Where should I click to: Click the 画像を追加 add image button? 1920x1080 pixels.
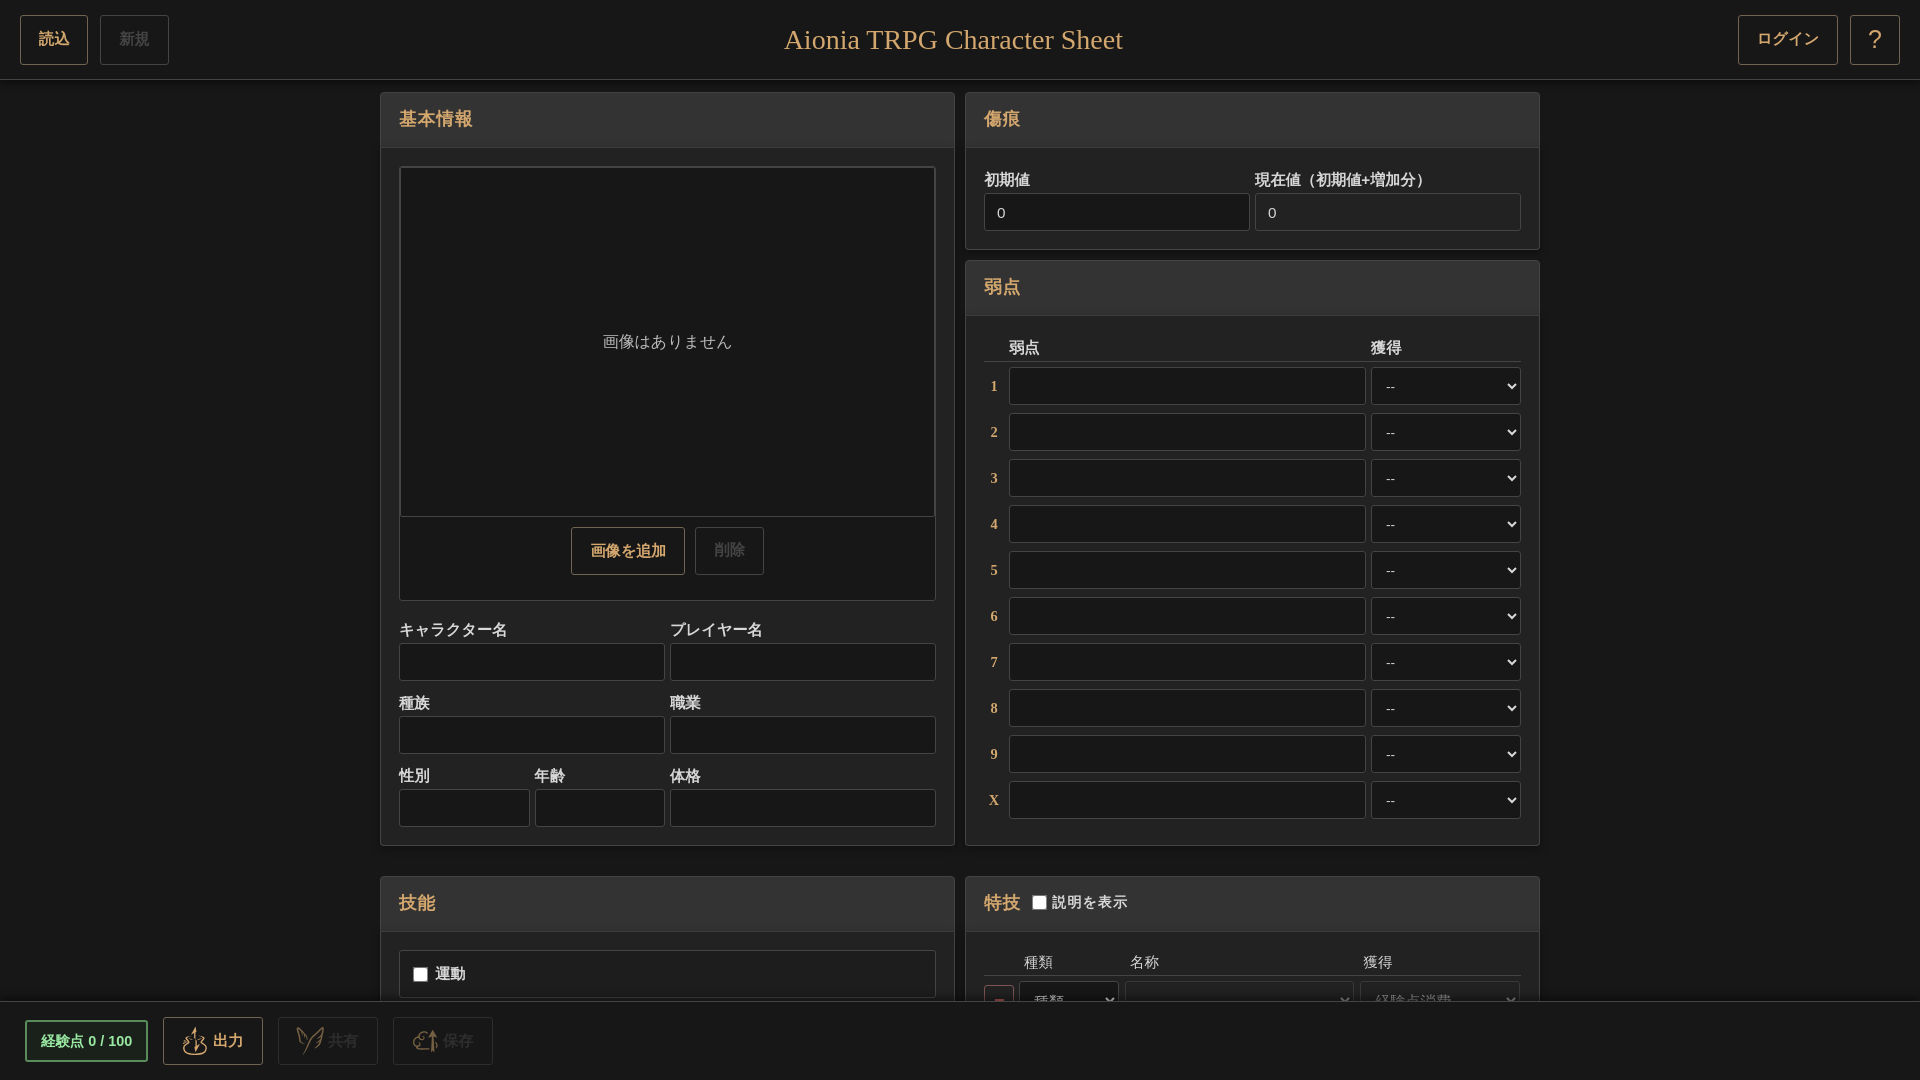pyautogui.click(x=628, y=551)
